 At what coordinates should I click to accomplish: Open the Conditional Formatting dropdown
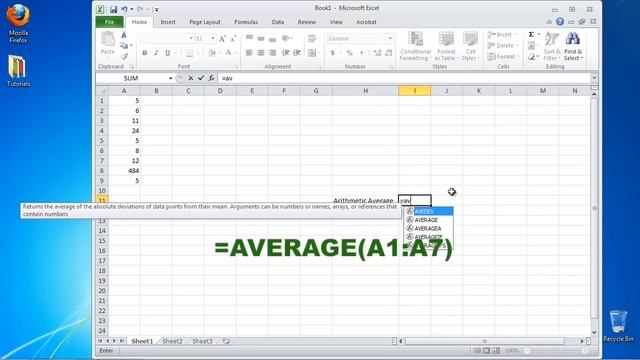(415, 46)
